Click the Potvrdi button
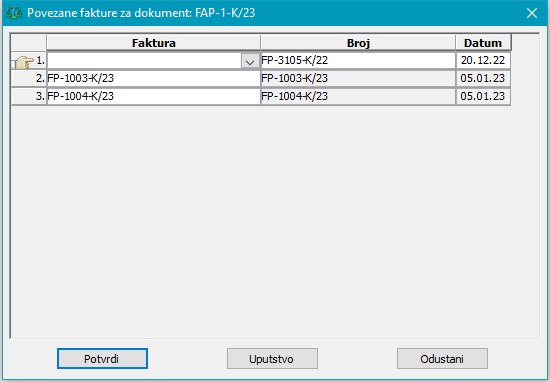This screenshot has height=382, width=550. [x=102, y=358]
